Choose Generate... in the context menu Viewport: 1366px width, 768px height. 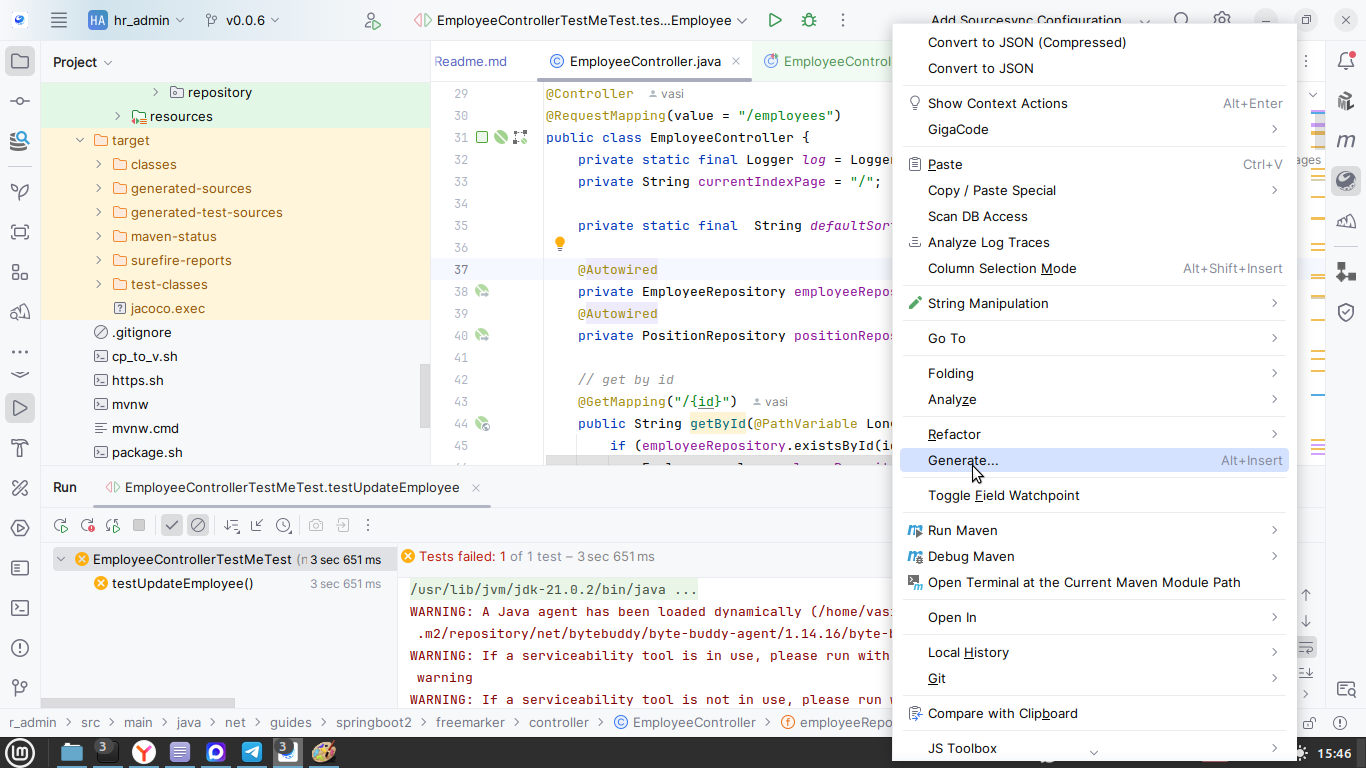tap(1094, 460)
